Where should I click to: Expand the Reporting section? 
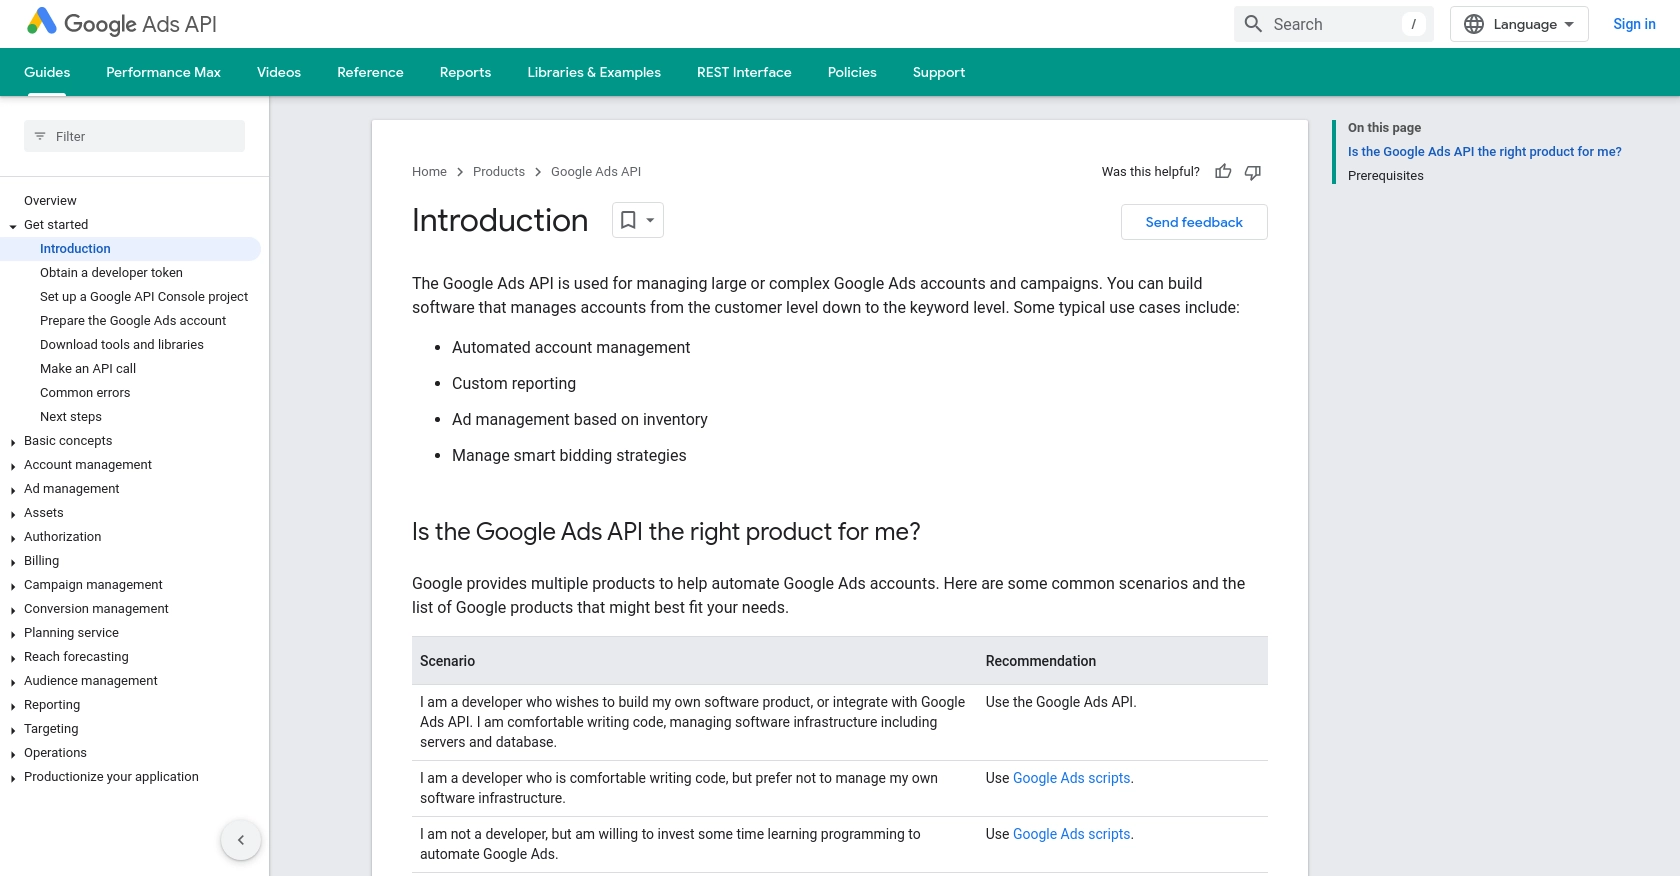tap(13, 705)
